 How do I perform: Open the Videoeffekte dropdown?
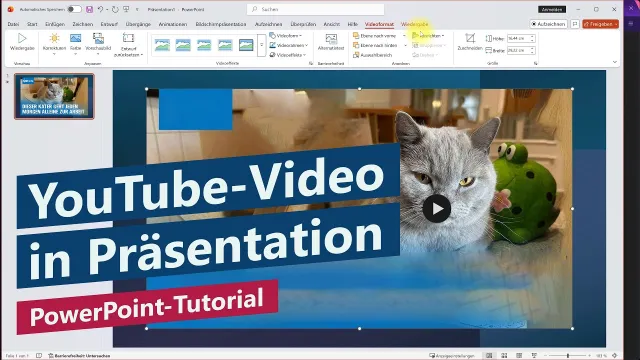point(288,55)
